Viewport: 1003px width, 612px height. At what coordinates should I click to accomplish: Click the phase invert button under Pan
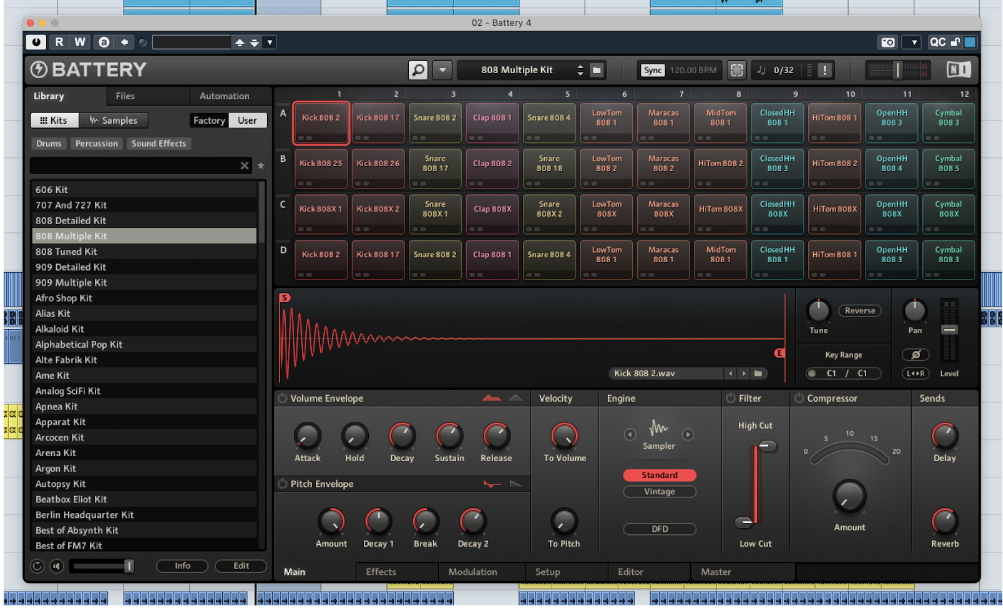pyautogui.click(x=914, y=354)
